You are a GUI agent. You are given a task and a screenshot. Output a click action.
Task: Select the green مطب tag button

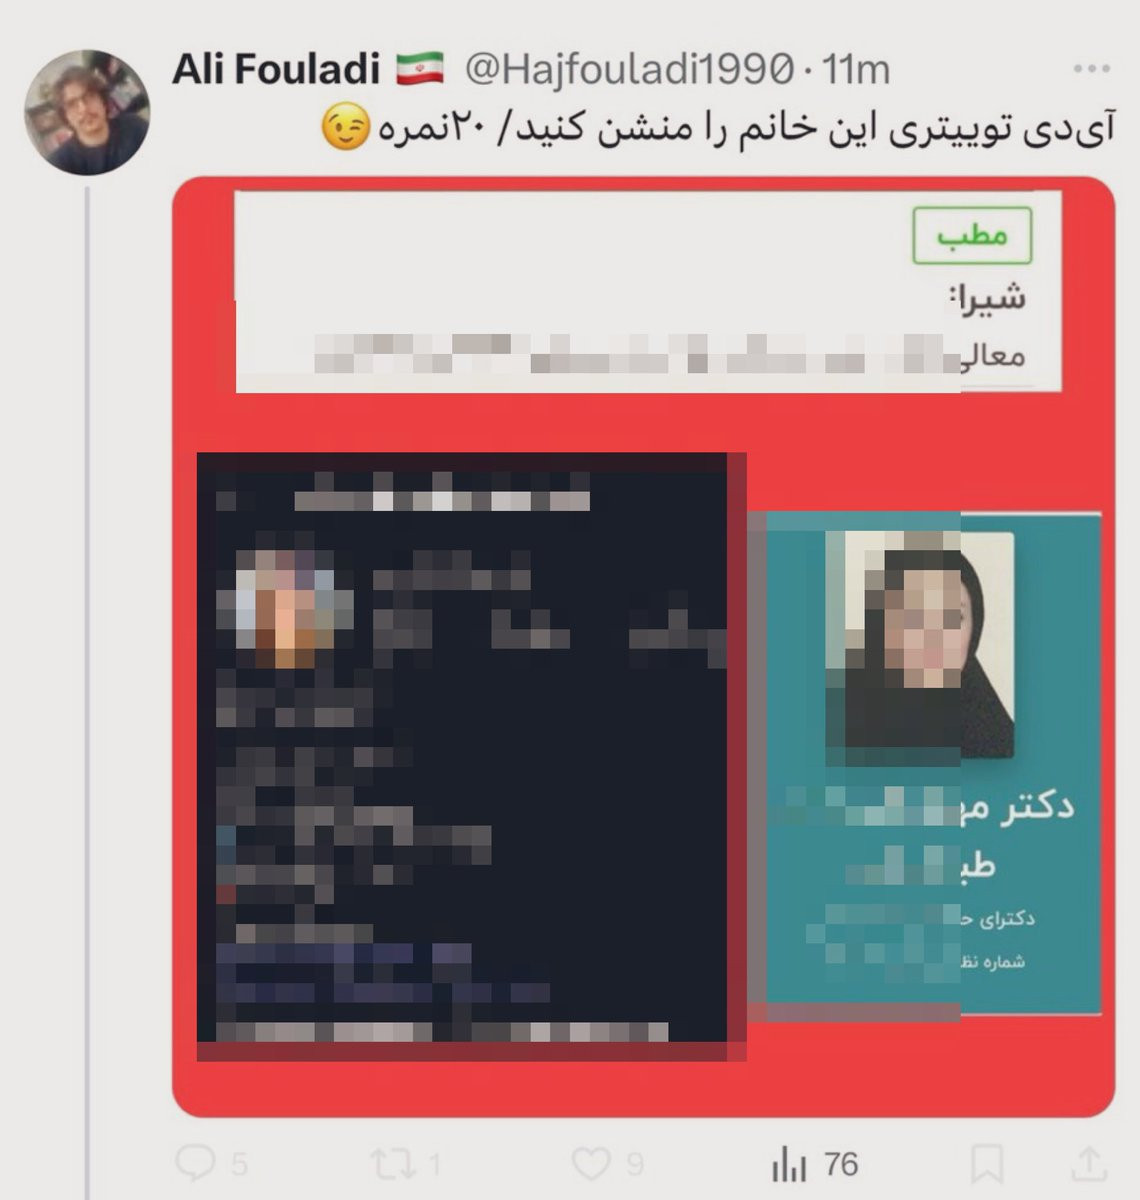pyautogui.click(x=972, y=235)
